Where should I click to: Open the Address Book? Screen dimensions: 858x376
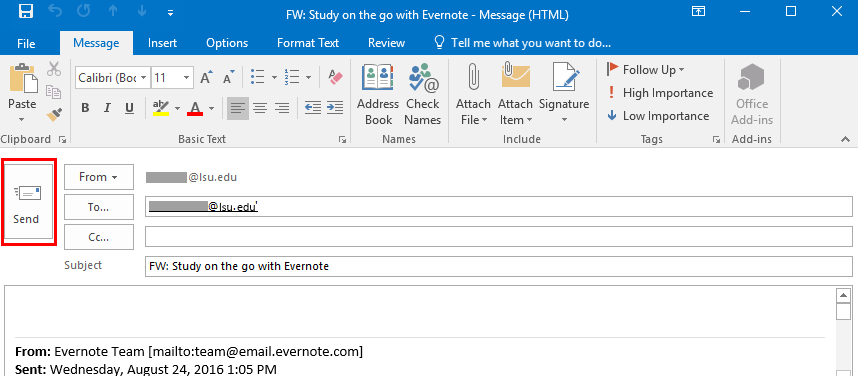pyautogui.click(x=378, y=94)
